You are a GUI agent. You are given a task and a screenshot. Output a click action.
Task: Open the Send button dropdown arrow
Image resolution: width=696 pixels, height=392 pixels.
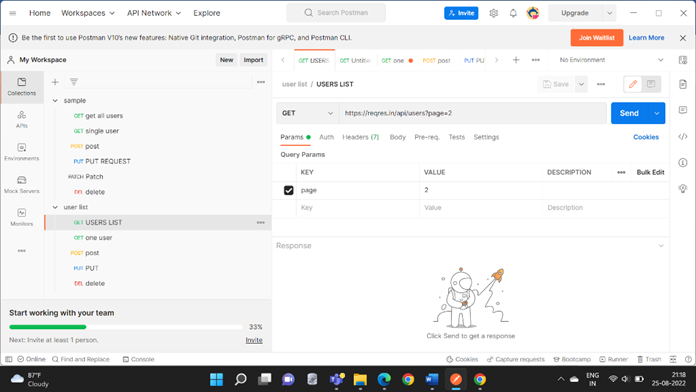pos(656,113)
